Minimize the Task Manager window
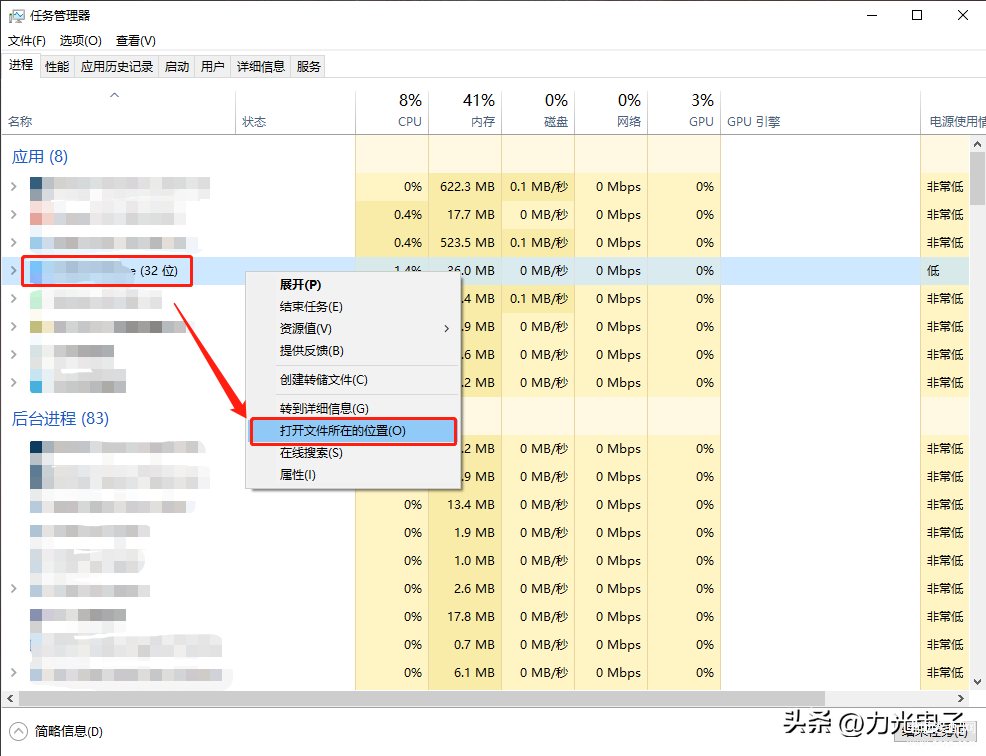986x756 pixels. click(x=872, y=15)
